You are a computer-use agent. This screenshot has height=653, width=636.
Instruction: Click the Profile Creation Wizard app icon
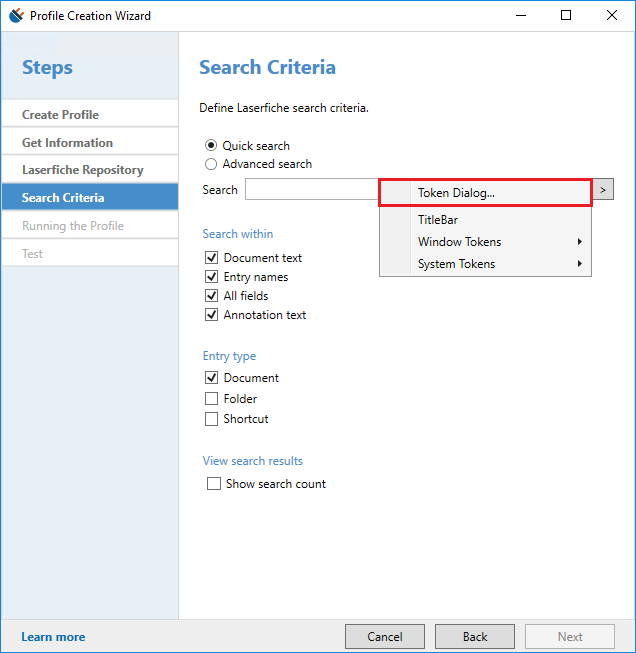pos(17,15)
